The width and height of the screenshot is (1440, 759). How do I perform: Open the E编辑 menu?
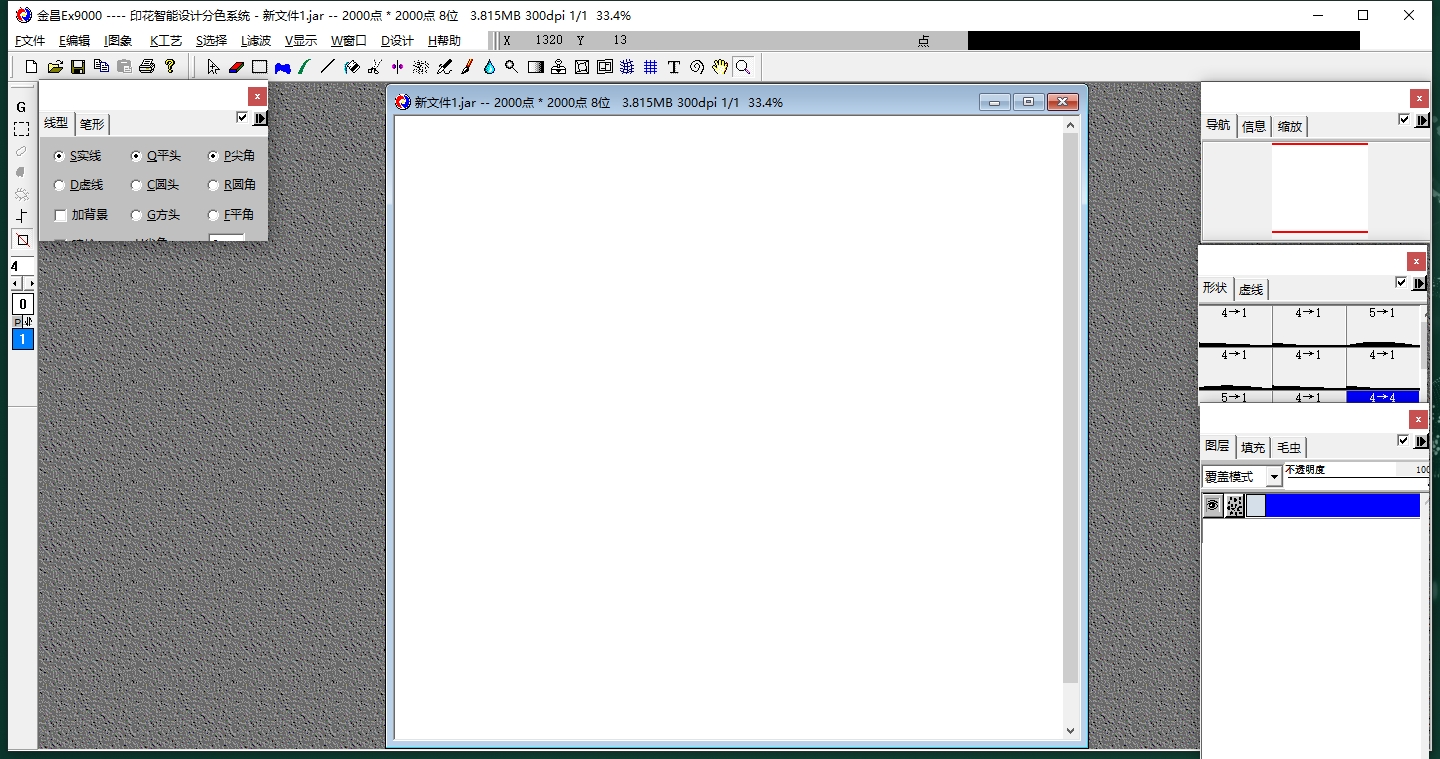click(x=74, y=41)
